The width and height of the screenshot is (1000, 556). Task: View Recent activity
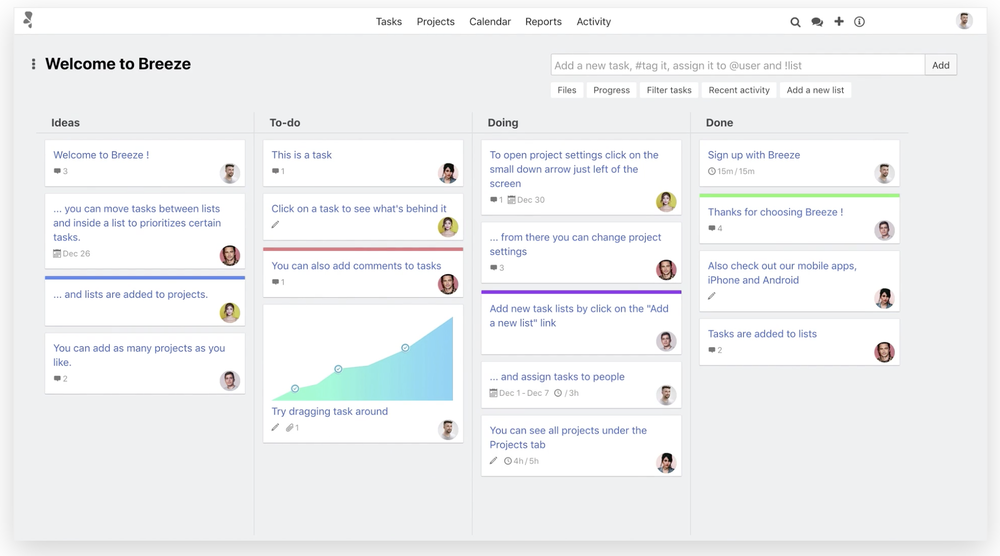pyautogui.click(x=739, y=90)
